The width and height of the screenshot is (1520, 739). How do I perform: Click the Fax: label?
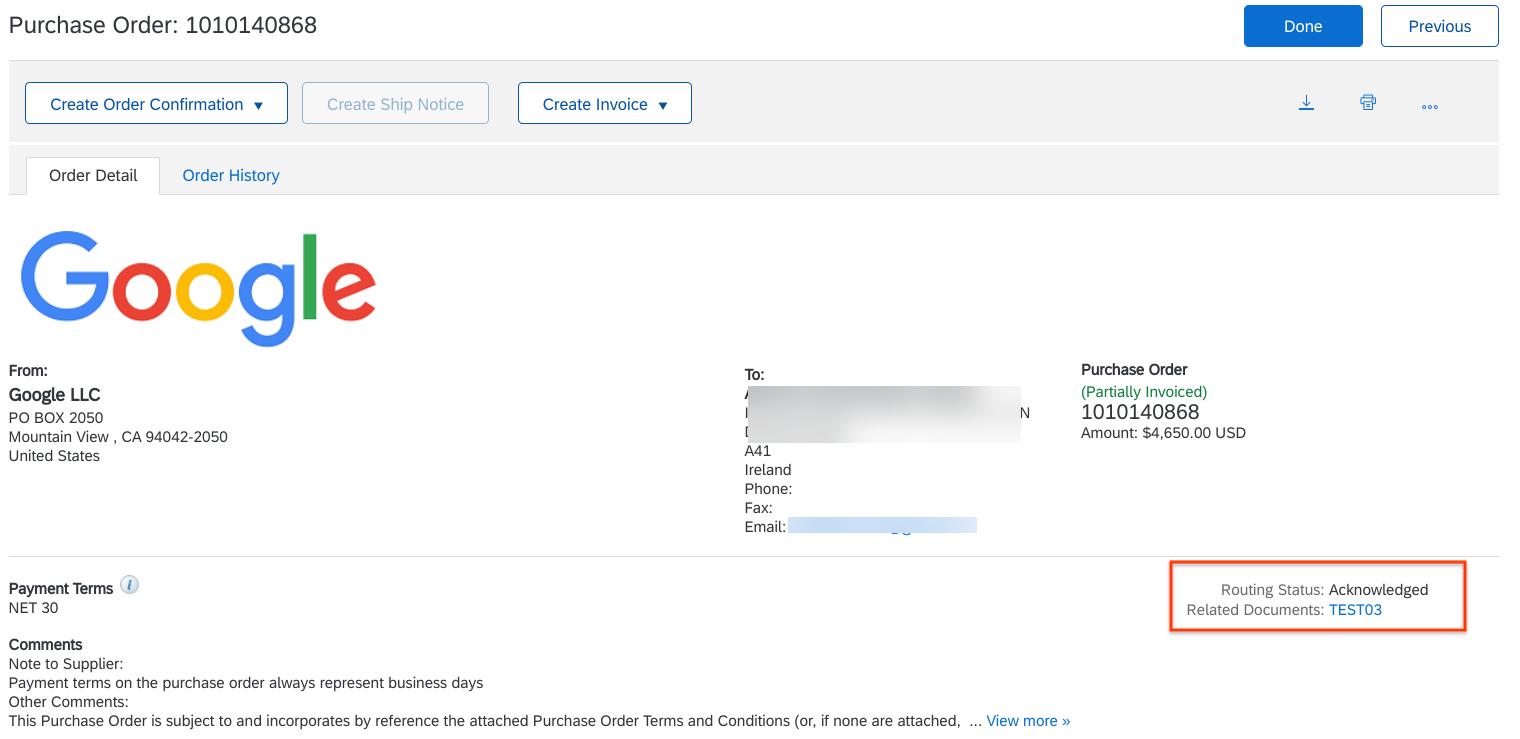coord(759,508)
